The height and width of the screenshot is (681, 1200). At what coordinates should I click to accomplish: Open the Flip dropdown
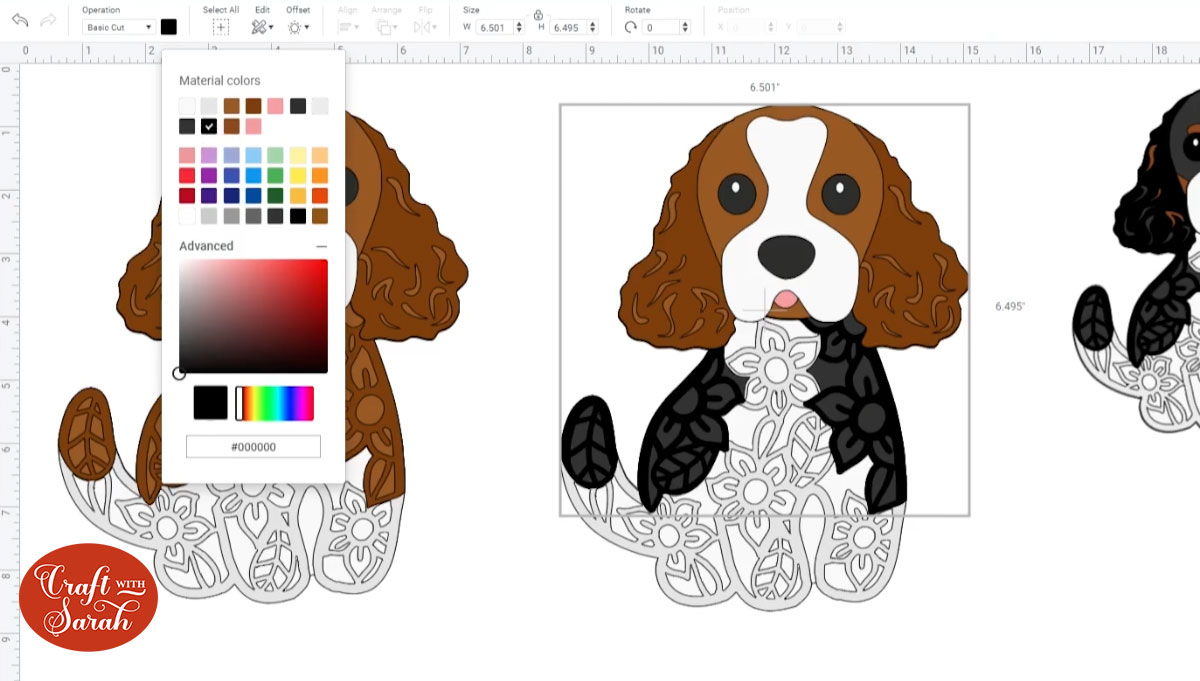click(x=426, y=27)
